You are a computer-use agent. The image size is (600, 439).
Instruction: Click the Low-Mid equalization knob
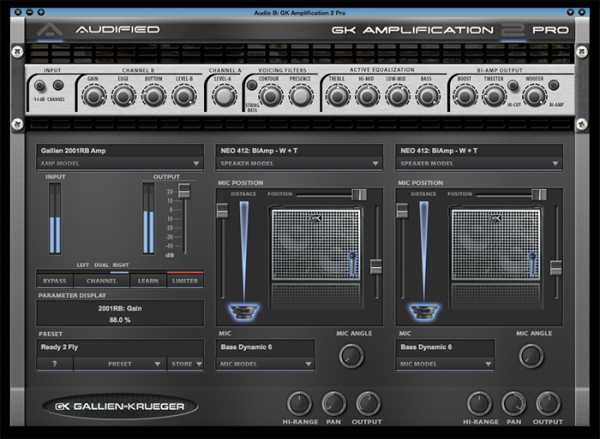click(397, 96)
